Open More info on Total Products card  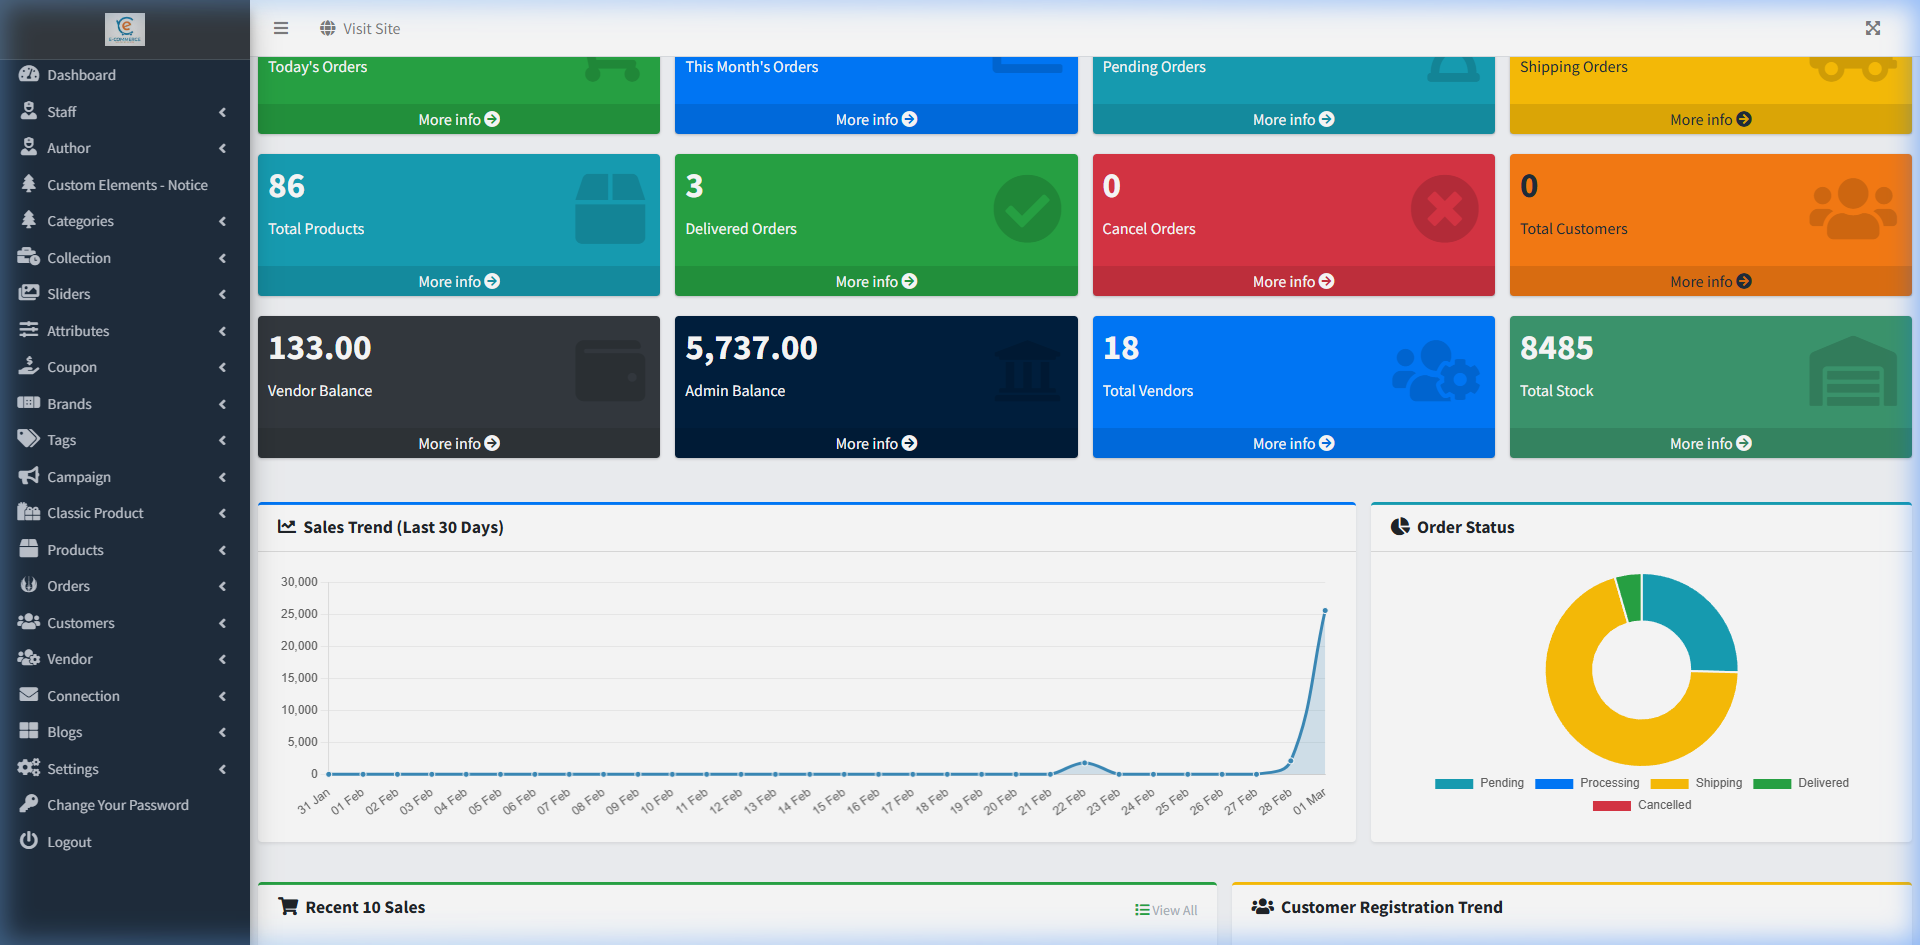coord(457,281)
